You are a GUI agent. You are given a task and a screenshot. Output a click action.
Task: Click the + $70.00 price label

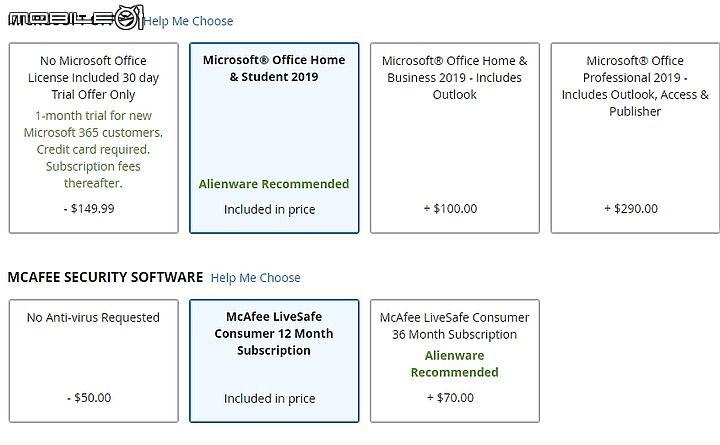(450, 398)
